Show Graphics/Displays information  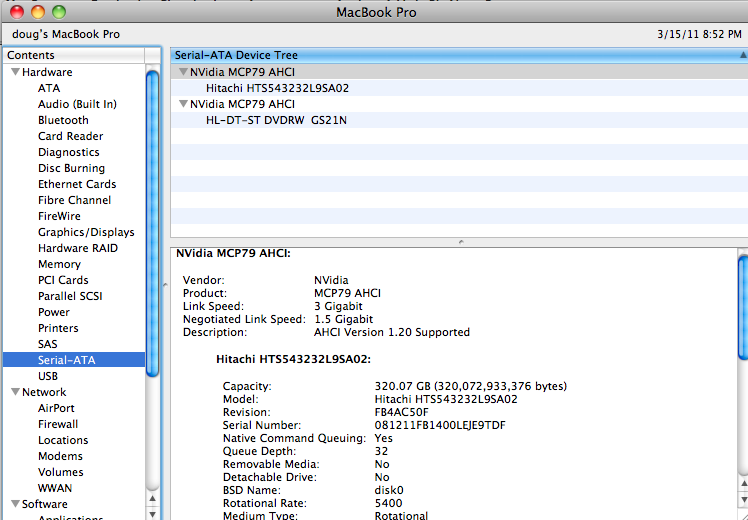(x=86, y=232)
